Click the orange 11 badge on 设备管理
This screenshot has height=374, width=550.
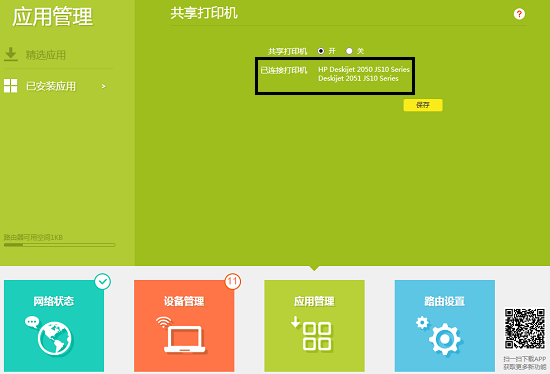click(x=233, y=281)
